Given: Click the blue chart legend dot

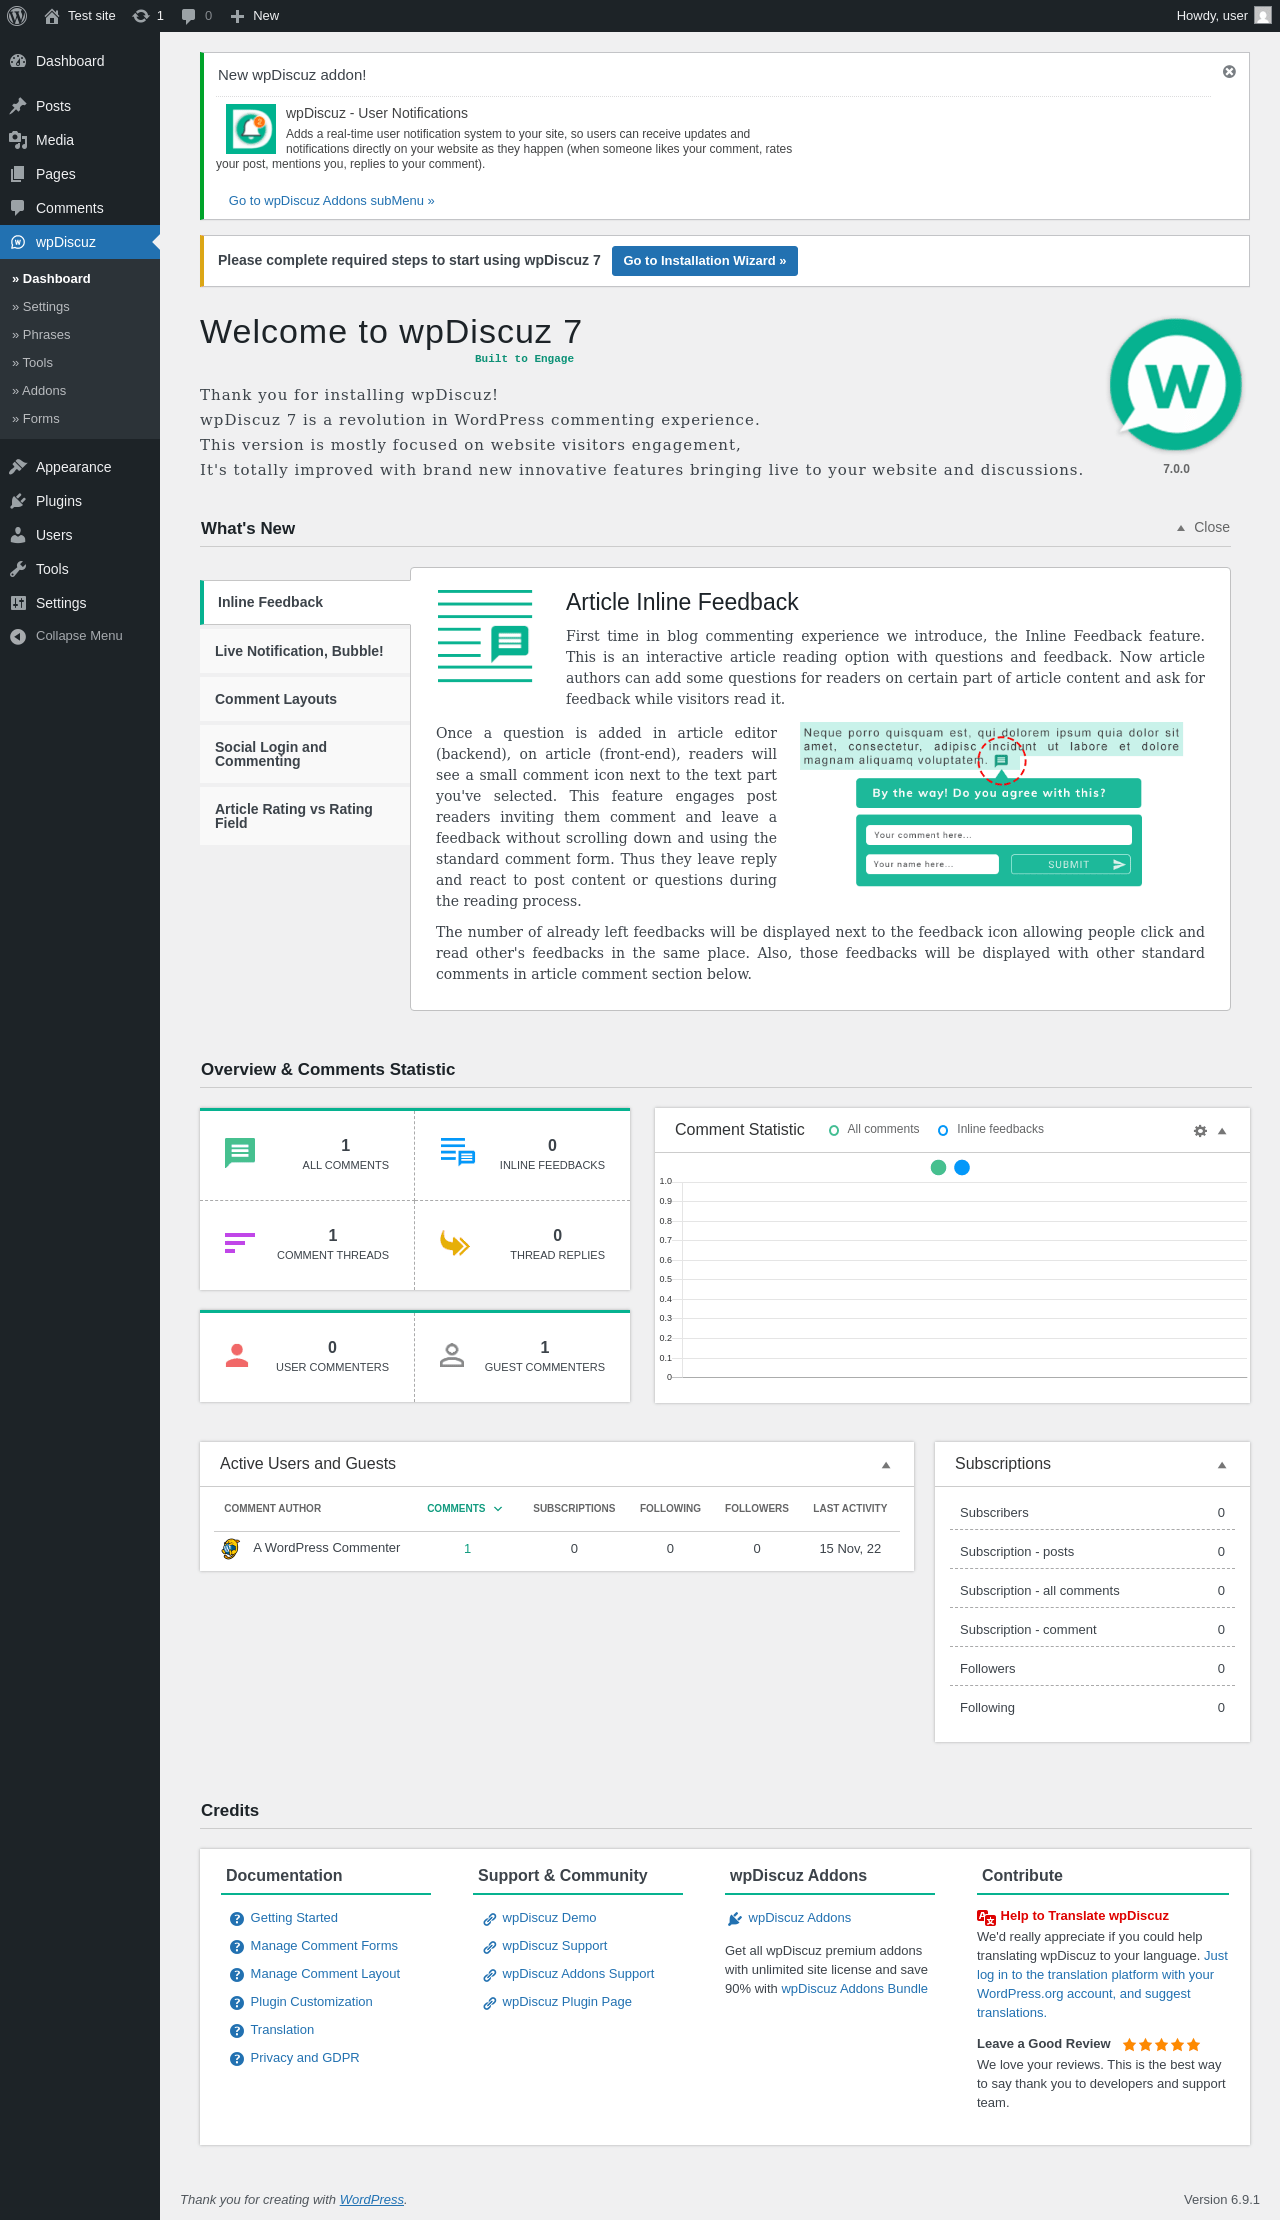Looking at the screenshot, I should 962,1168.
